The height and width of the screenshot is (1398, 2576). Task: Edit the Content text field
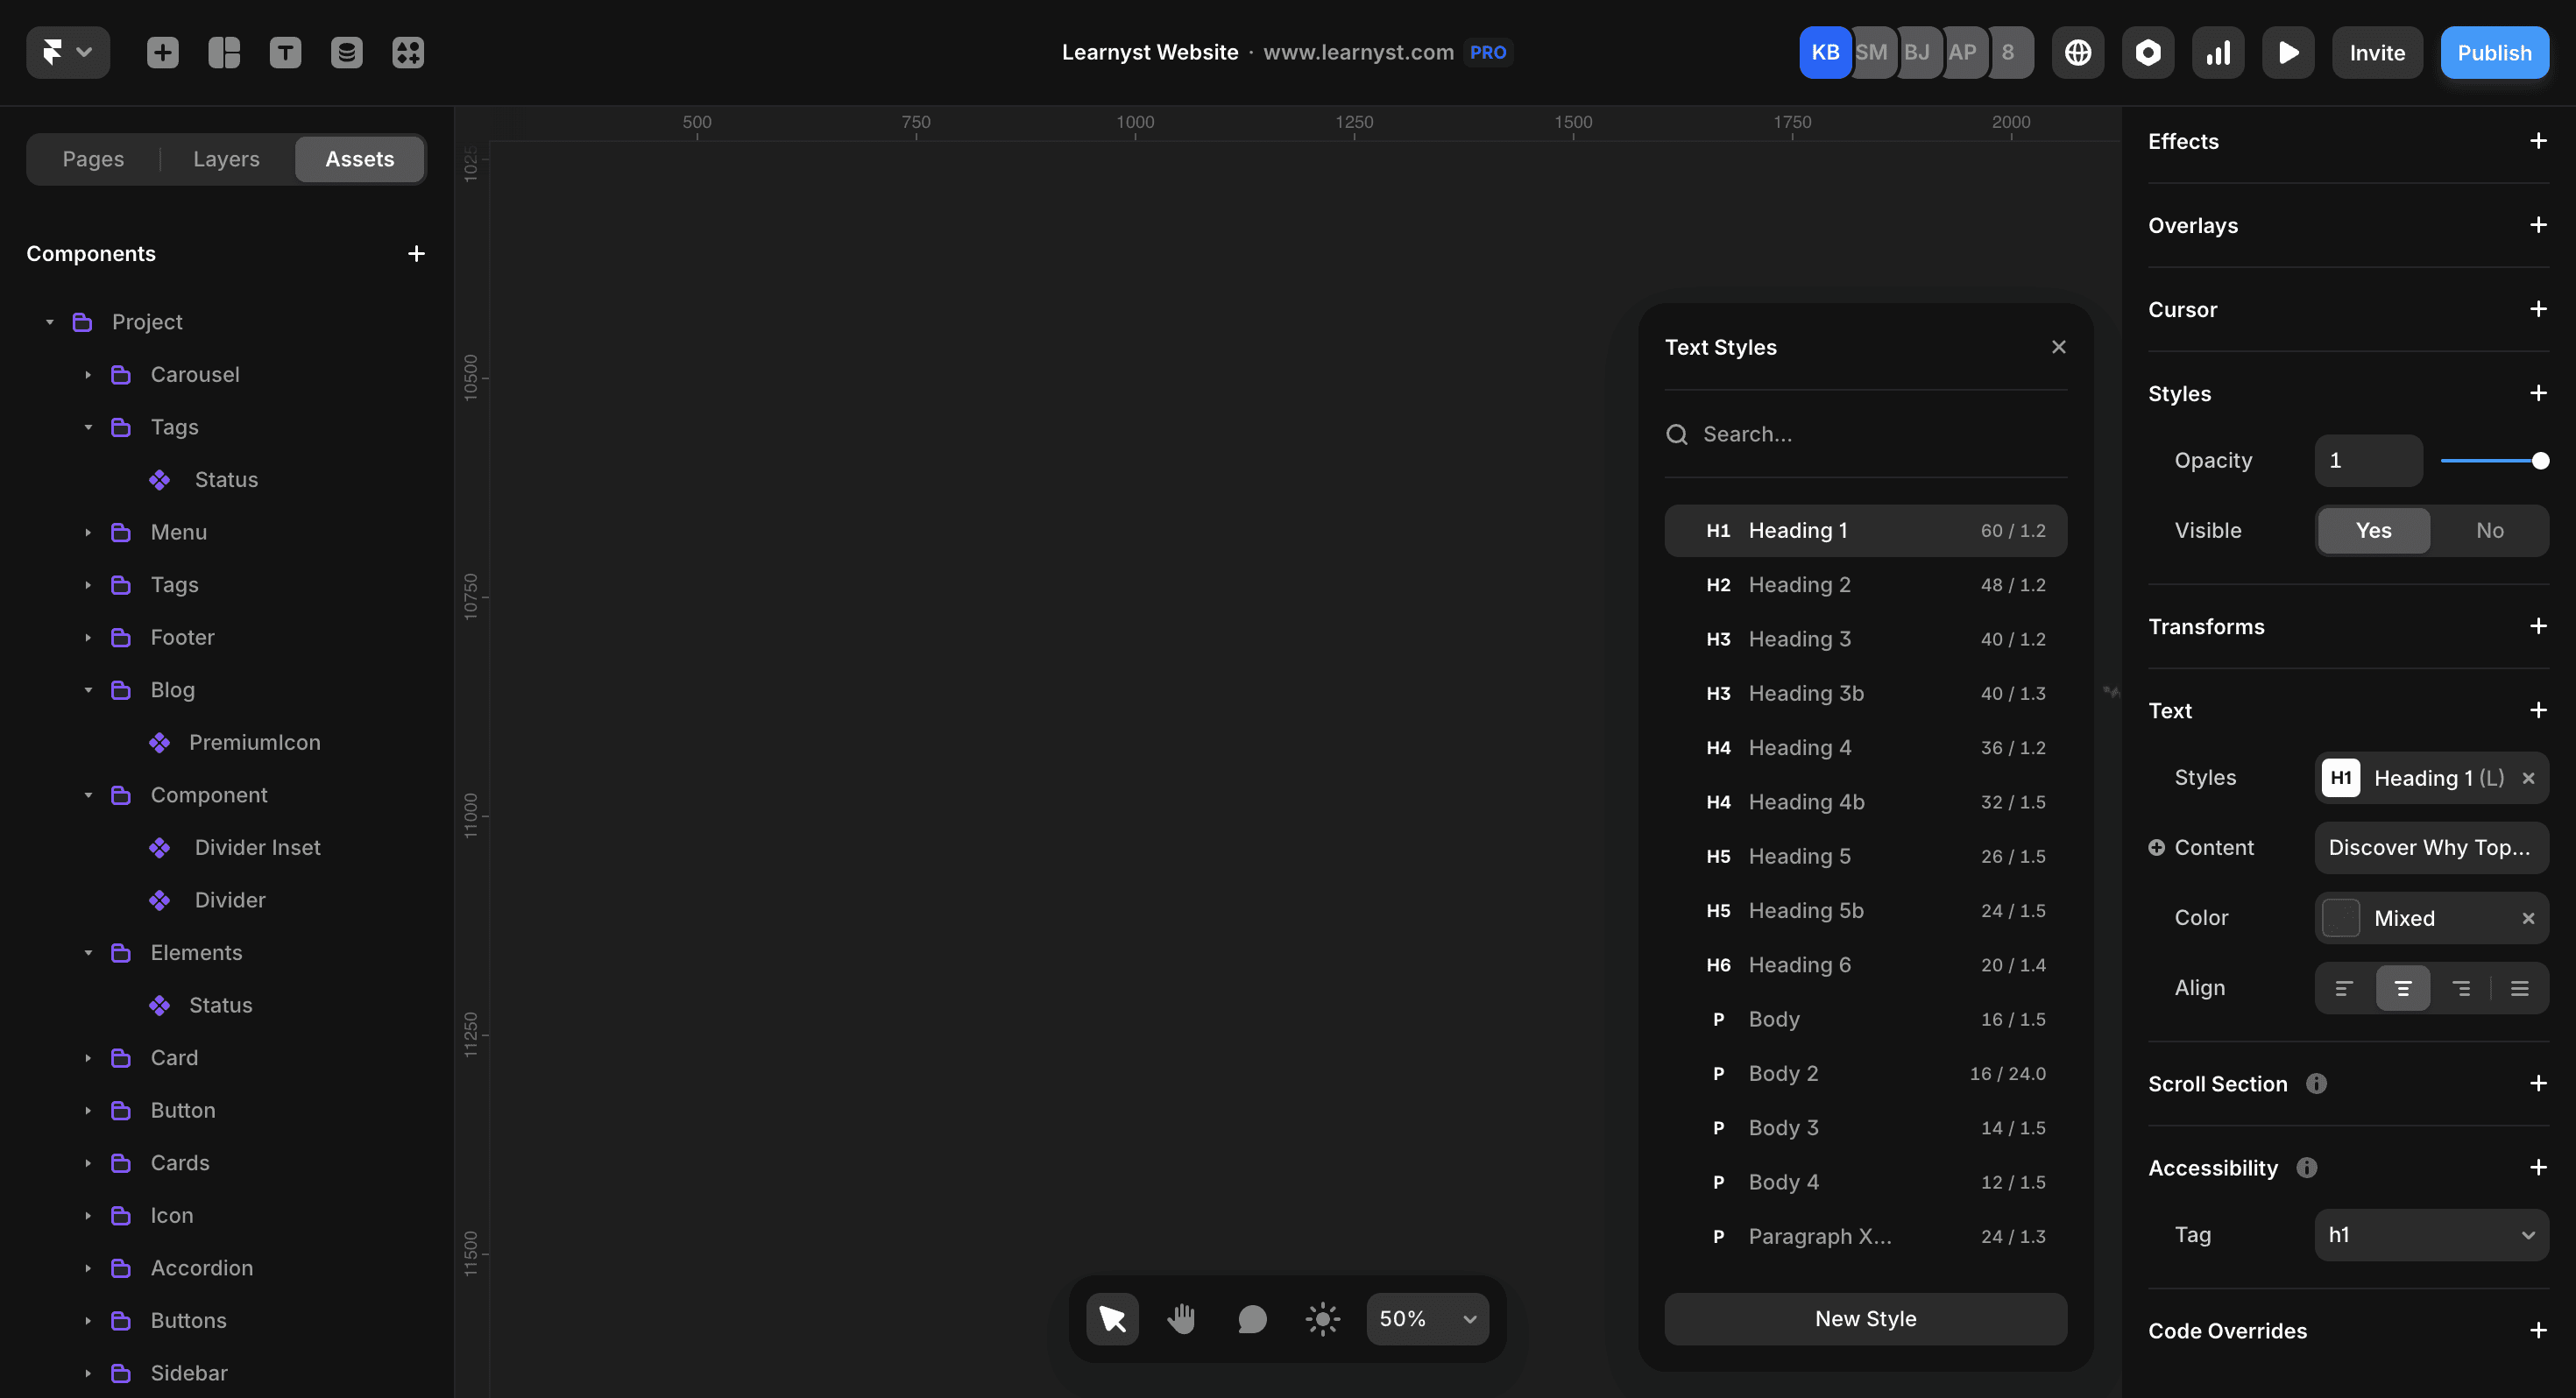[2431, 848]
